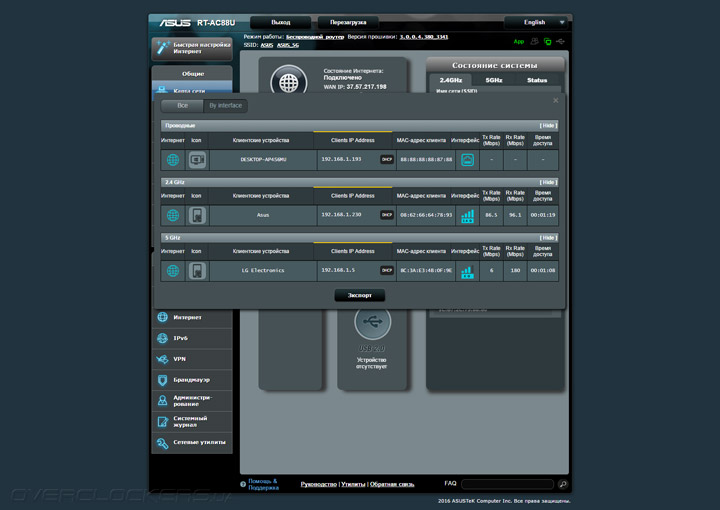Click the DHCP badge for 192.168.1.230
Viewport: 720px width, 510px height.
click(387, 215)
